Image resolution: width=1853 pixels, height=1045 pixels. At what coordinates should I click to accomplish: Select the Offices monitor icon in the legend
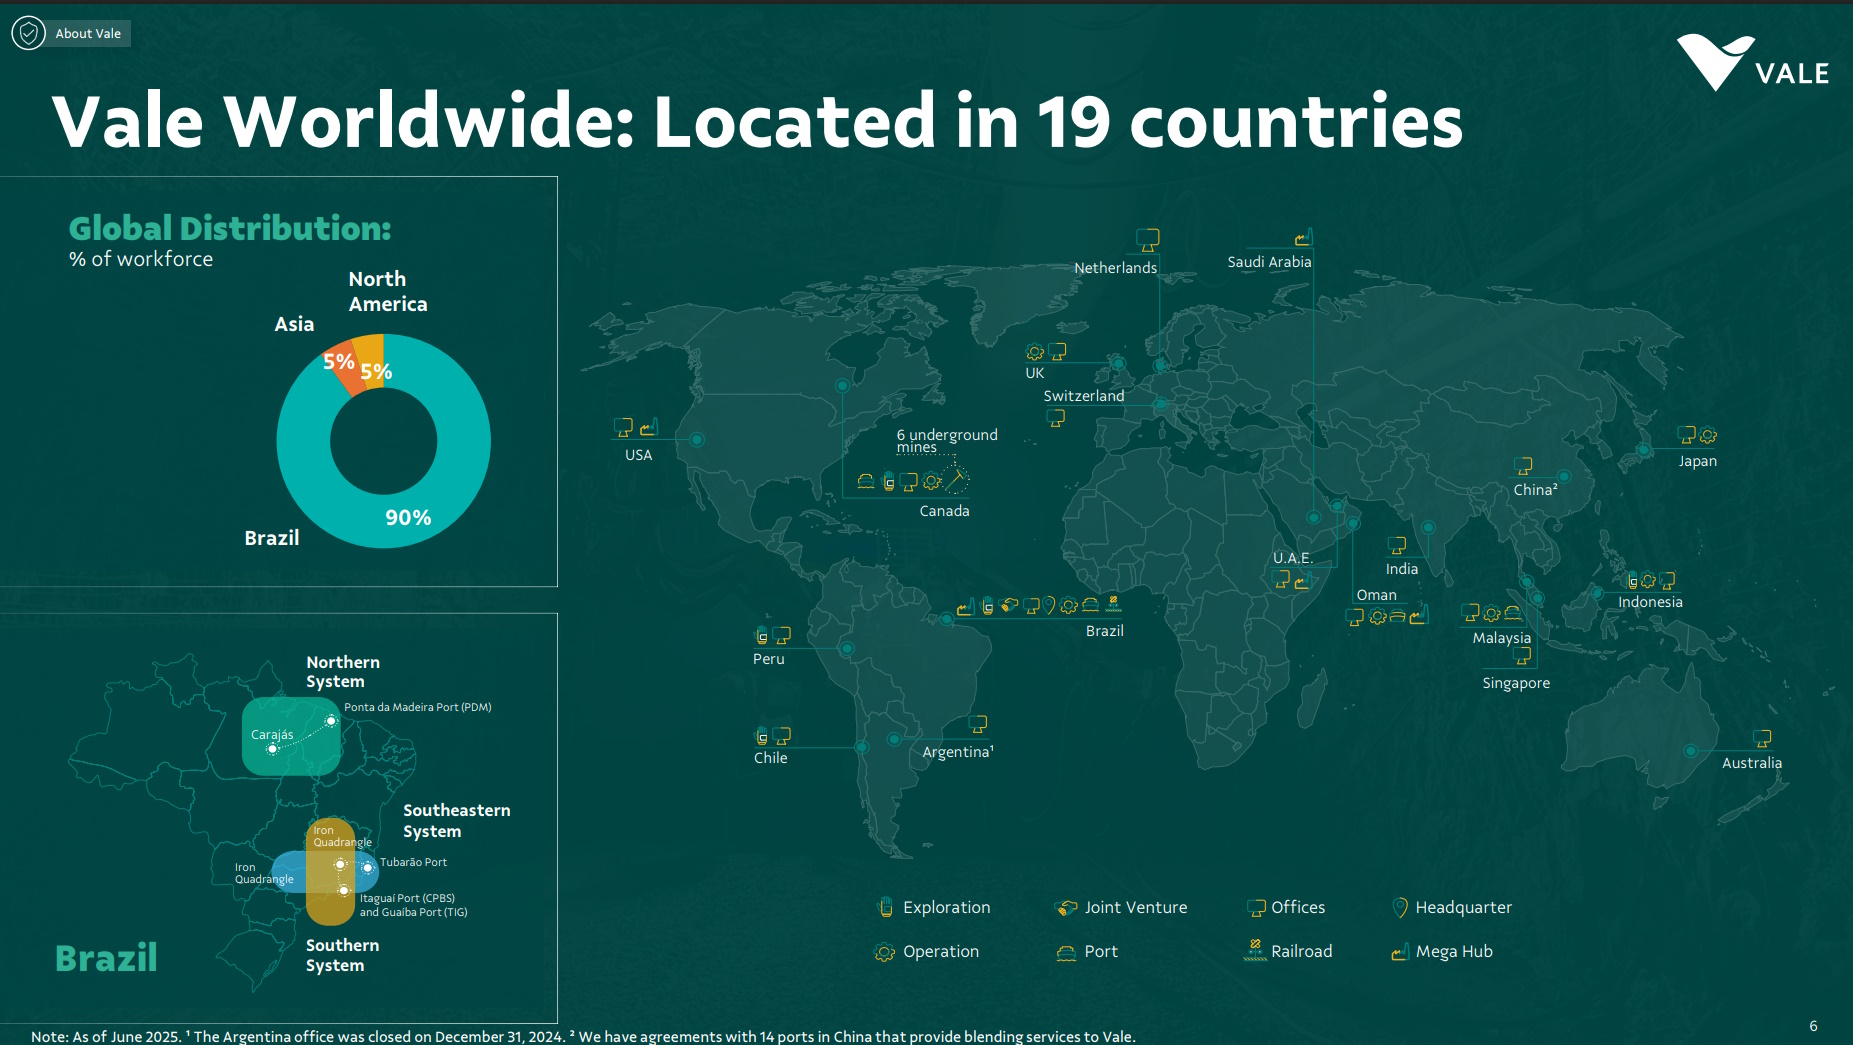pos(1256,908)
